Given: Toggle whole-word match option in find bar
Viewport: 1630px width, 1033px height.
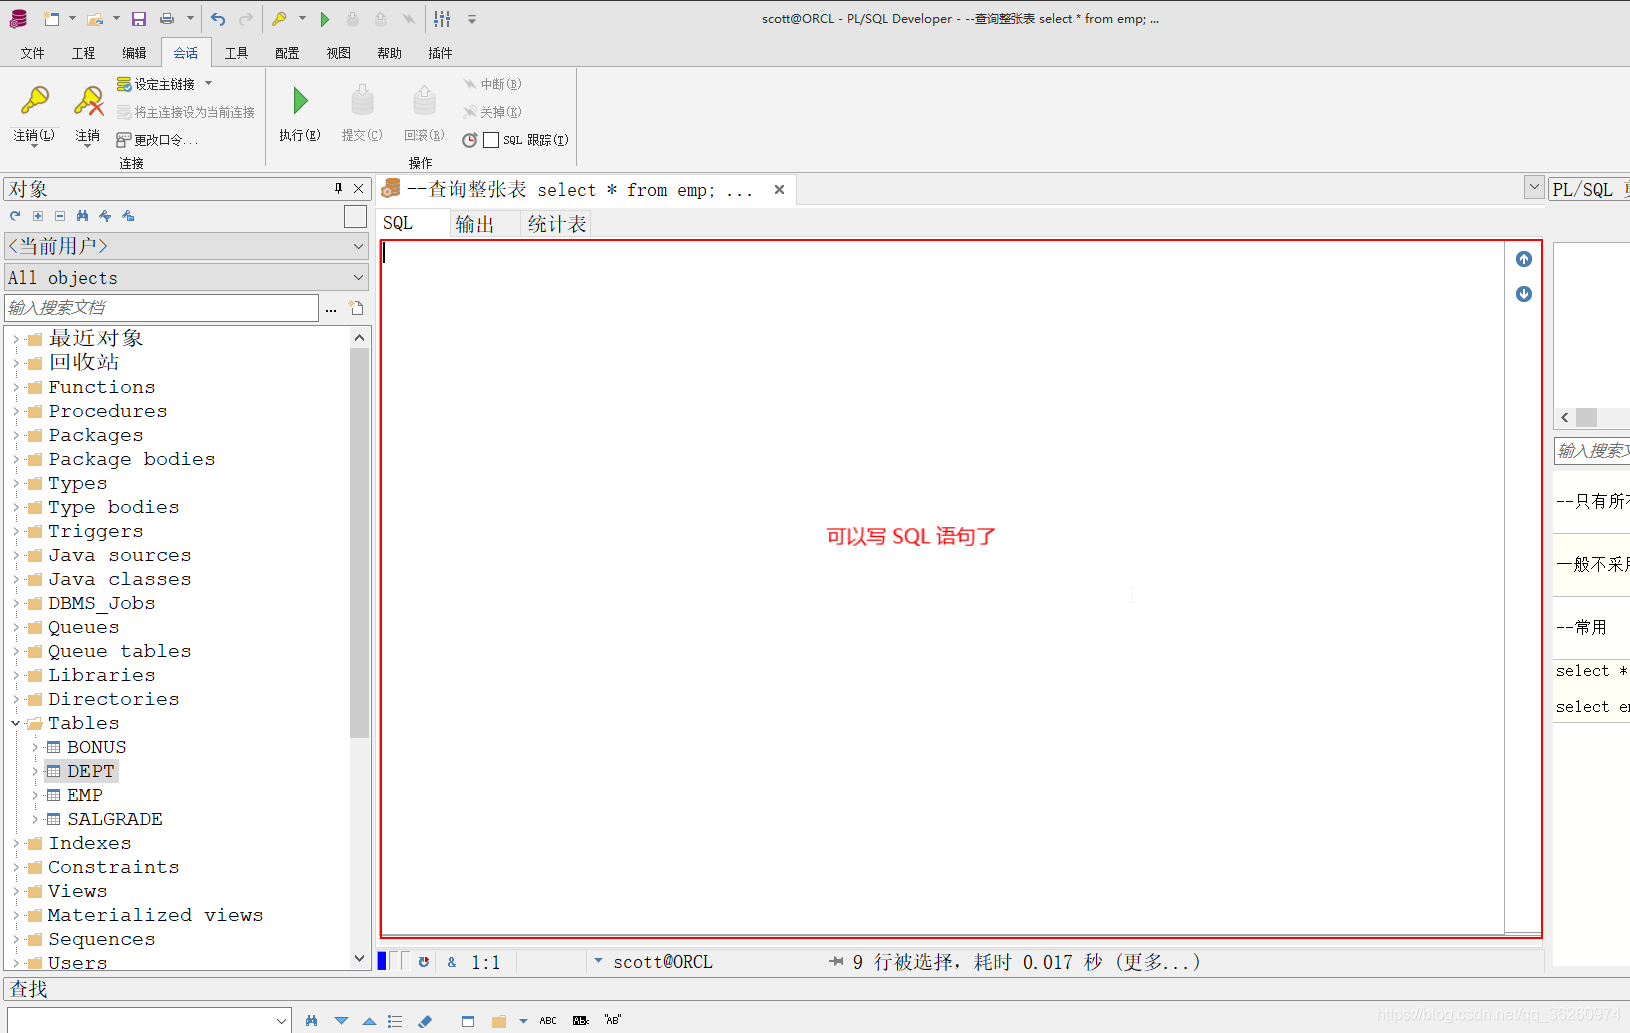Looking at the screenshot, I should pyautogui.click(x=581, y=1021).
